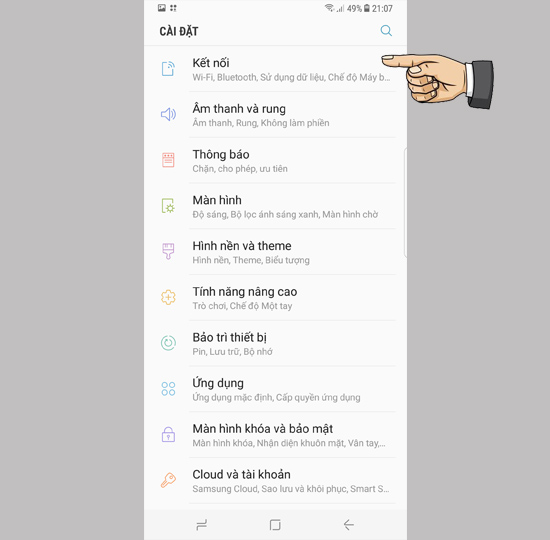Open Âm thanh và rung settings
The image size is (550, 540).
tap(275, 115)
